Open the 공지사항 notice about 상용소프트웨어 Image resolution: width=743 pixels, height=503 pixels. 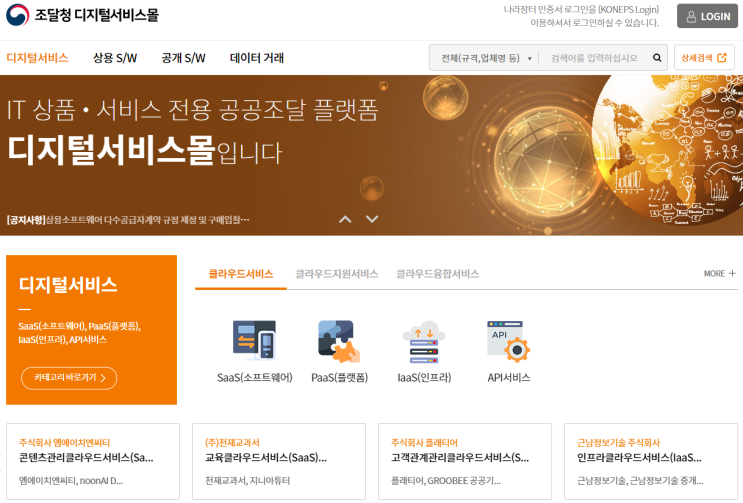[x=128, y=220]
